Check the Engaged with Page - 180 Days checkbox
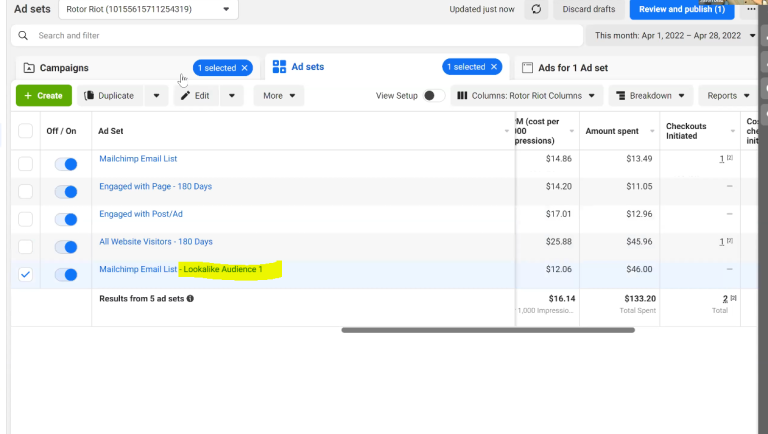This screenshot has width=768, height=434. tap(25, 192)
